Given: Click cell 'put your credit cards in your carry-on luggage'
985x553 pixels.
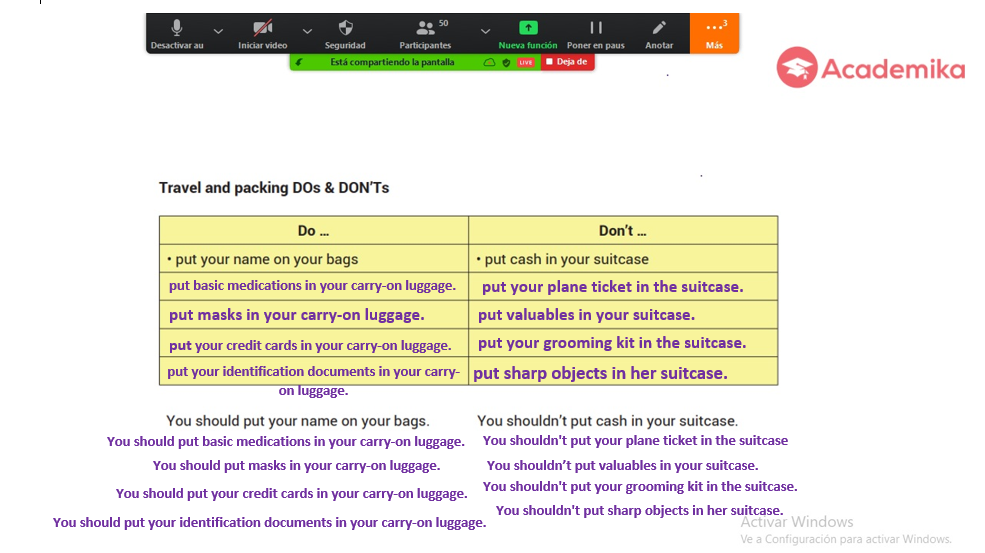Looking at the screenshot, I should (313, 343).
